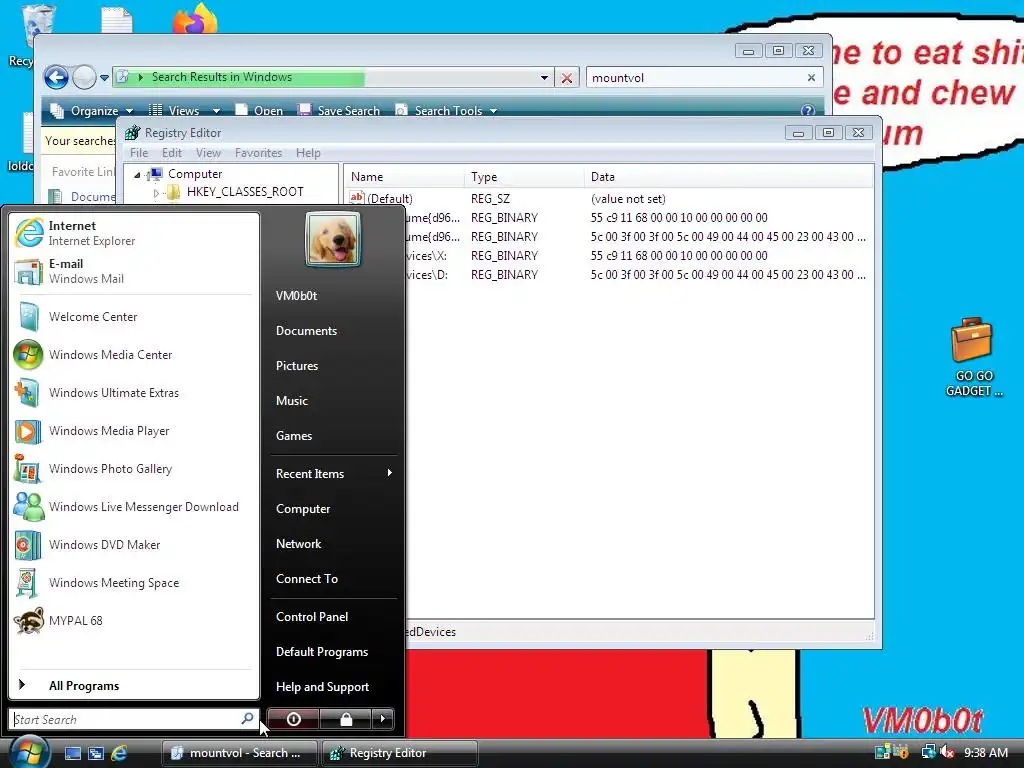This screenshot has height=768, width=1024.
Task: Open GO GO GADGET desktop icon
Action: point(973,357)
